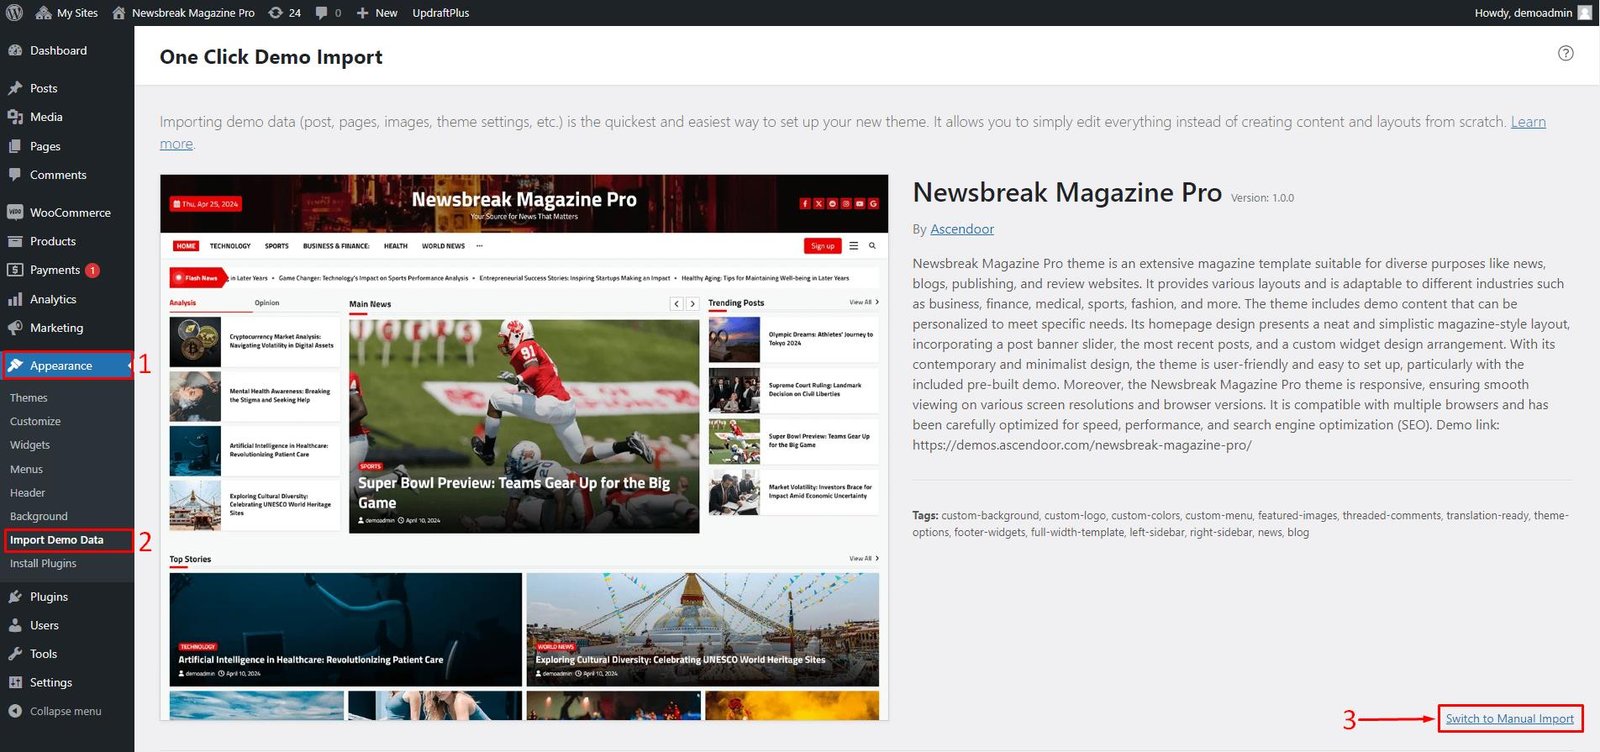Viewport: 1600px width, 752px height.
Task: Open the Users section
Action: [44, 626]
